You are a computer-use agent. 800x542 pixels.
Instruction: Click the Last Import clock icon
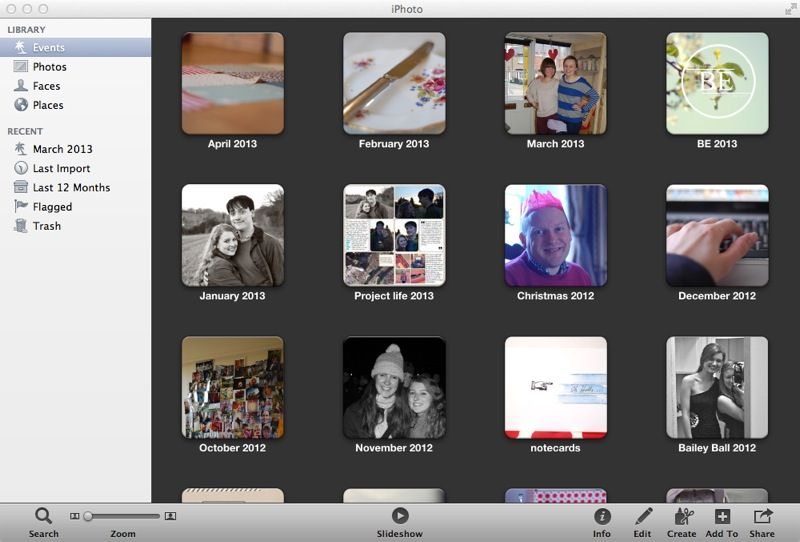[20, 168]
